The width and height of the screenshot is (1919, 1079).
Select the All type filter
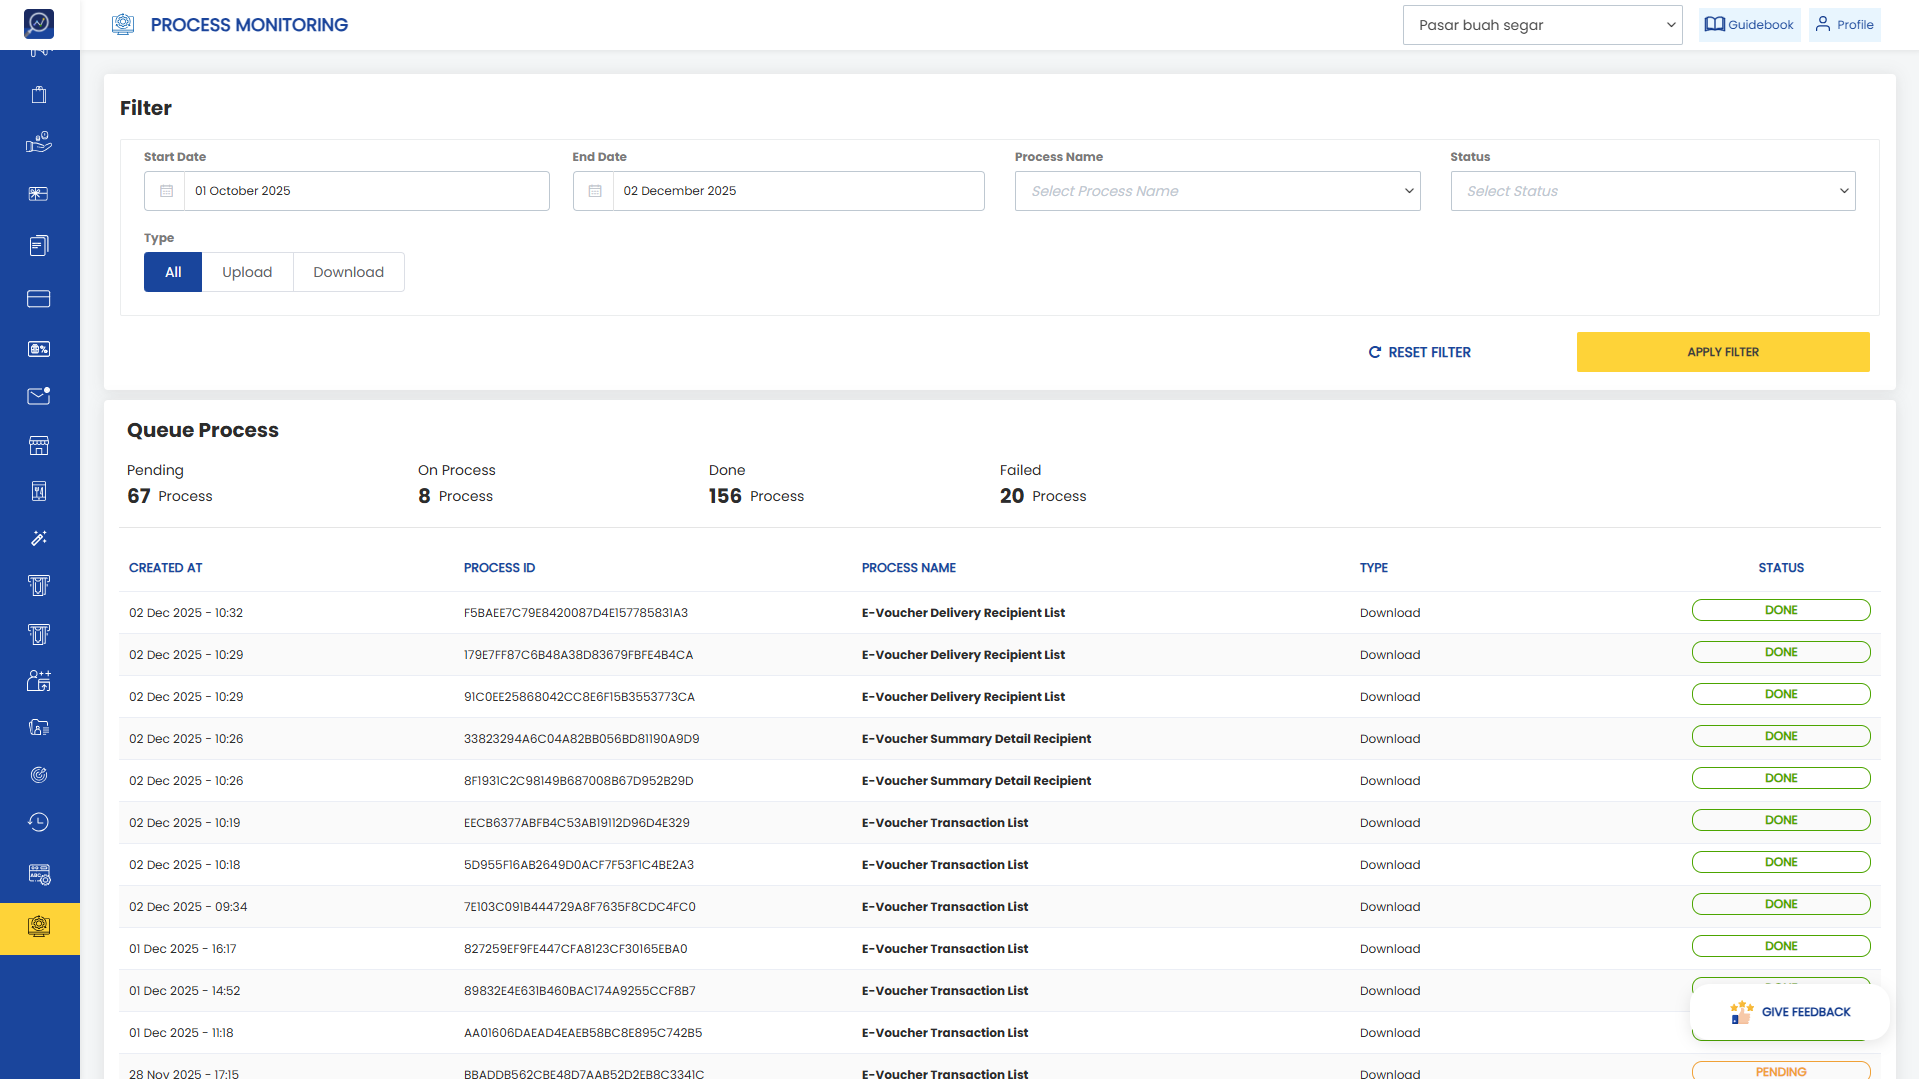click(x=173, y=272)
